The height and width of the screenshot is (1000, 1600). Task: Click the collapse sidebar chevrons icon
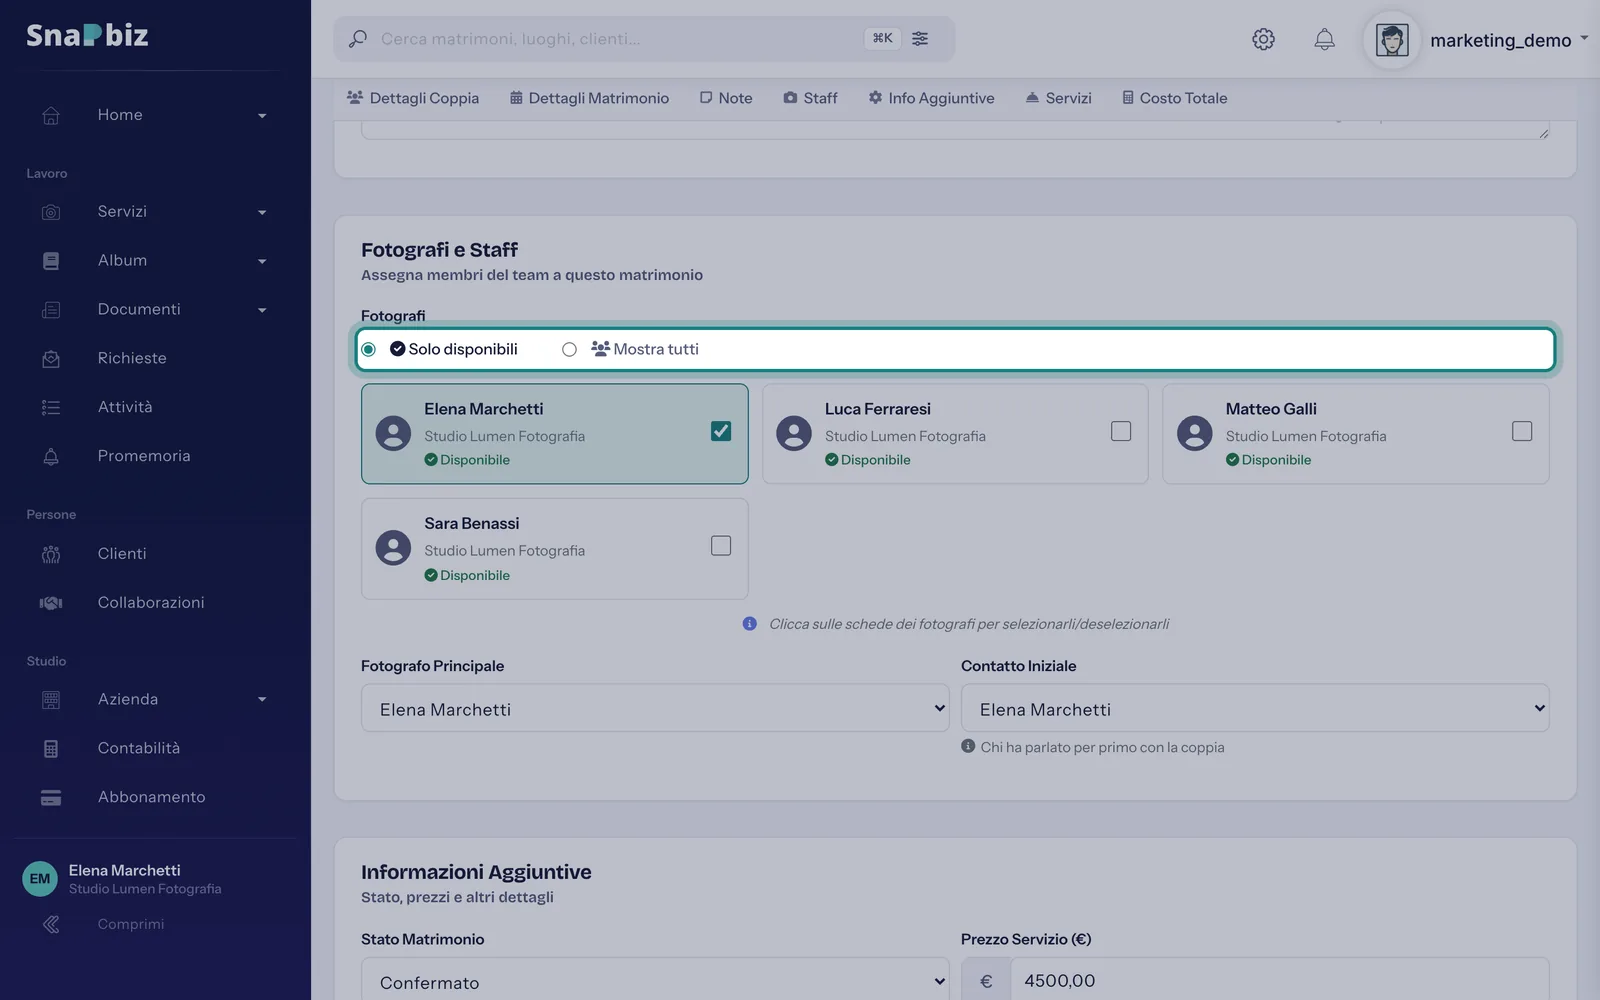click(x=51, y=924)
